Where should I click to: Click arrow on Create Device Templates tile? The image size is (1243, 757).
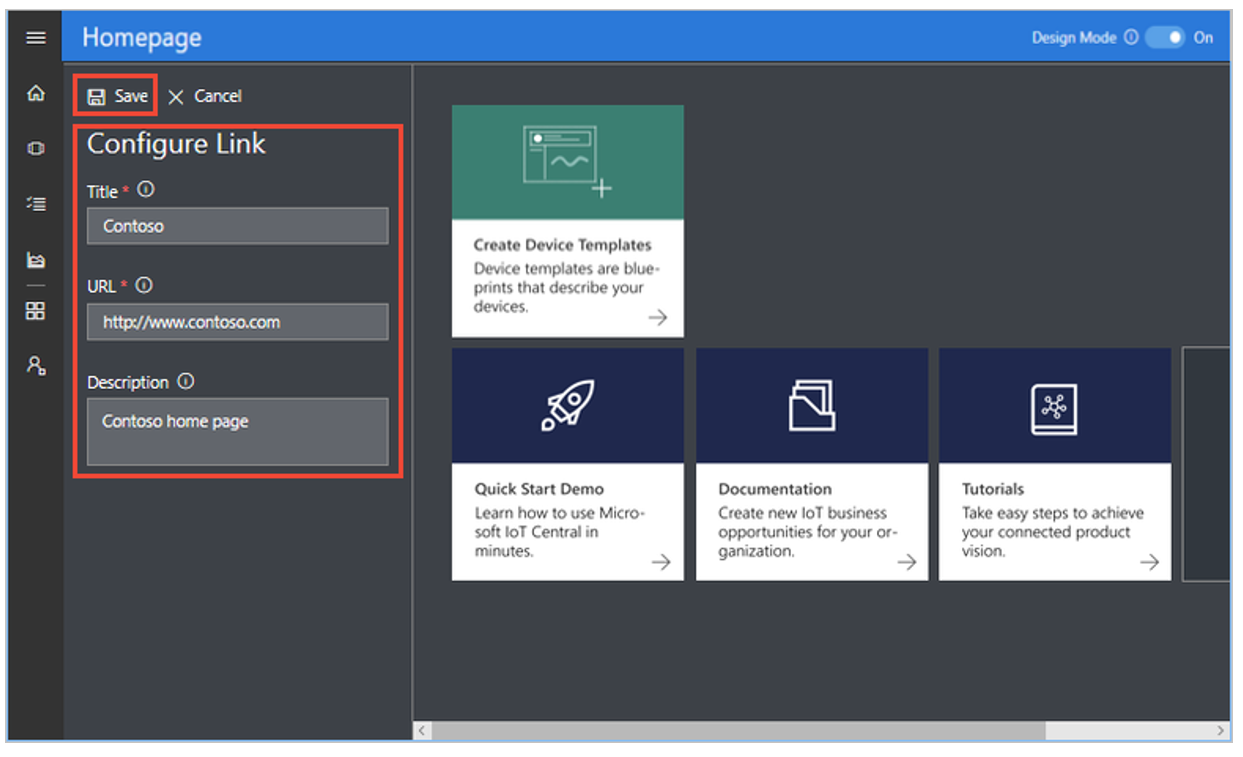coord(658,318)
